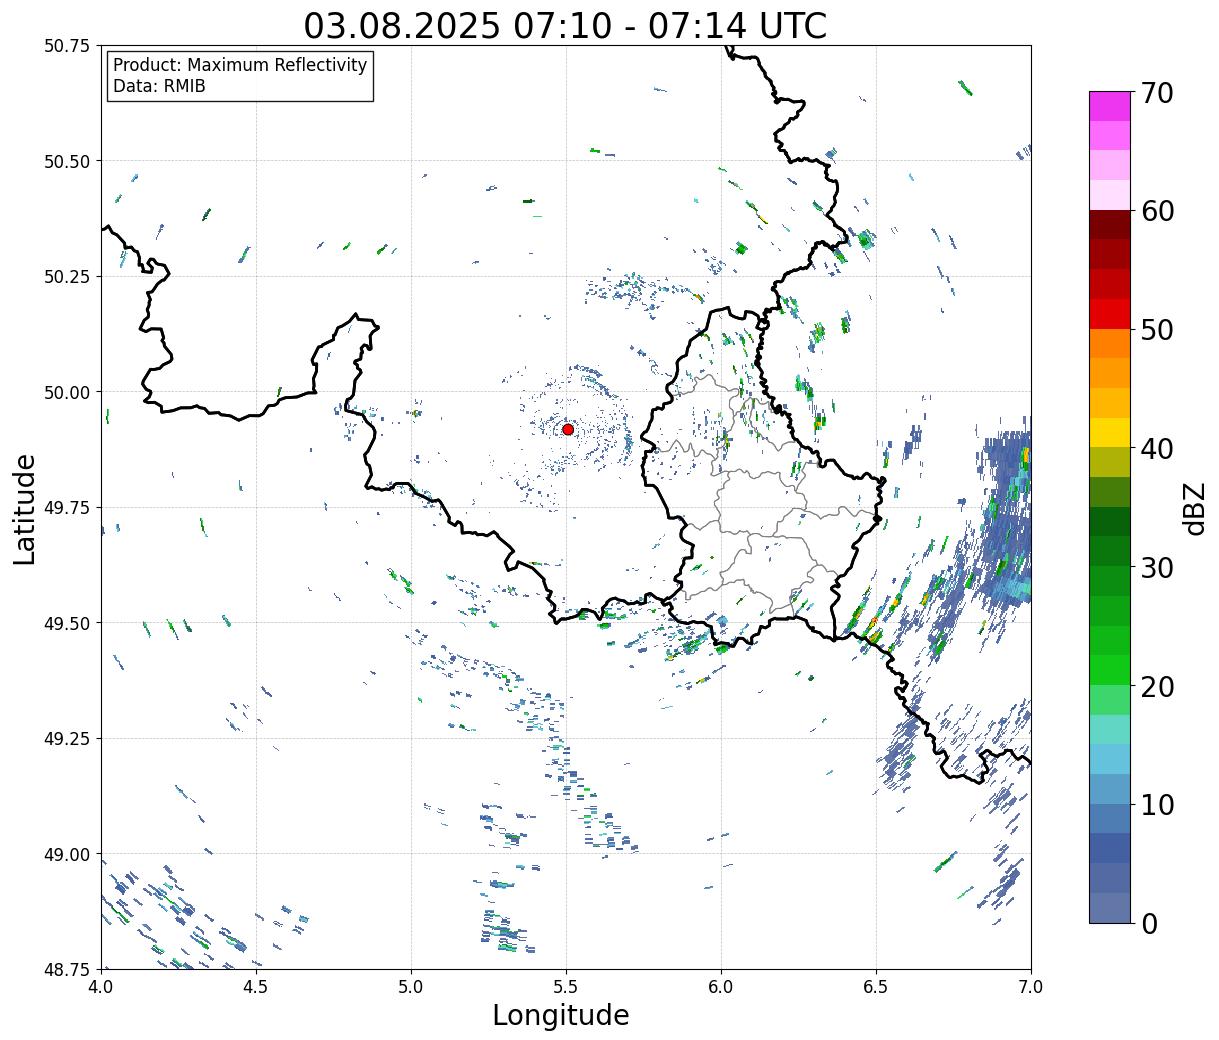Click the bright green 20 dBZ colorbar segment
This screenshot has height=1040, width=1219.
pyautogui.click(x=1110, y=670)
